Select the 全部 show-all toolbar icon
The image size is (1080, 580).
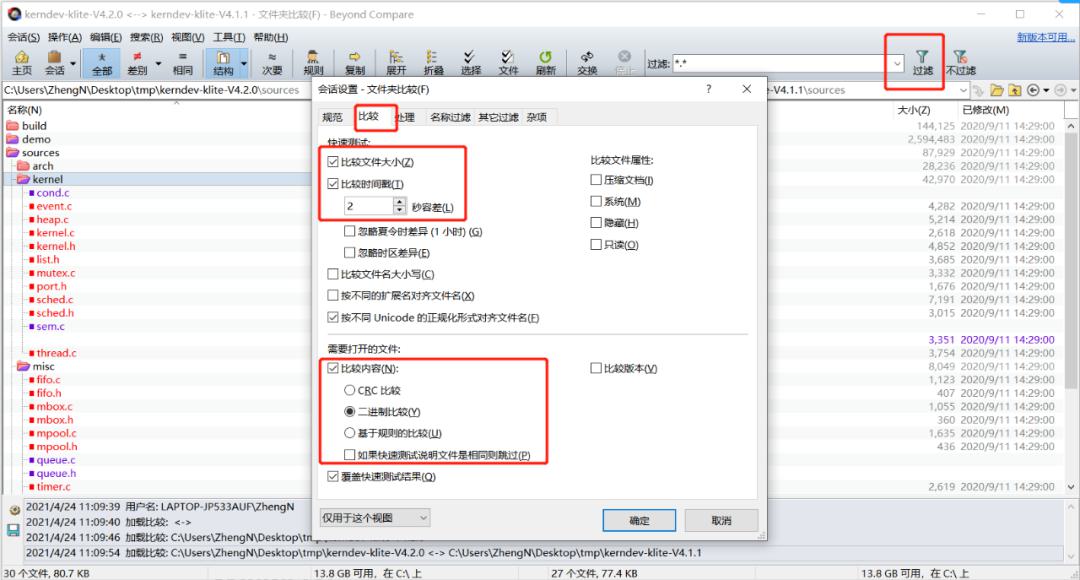point(102,63)
